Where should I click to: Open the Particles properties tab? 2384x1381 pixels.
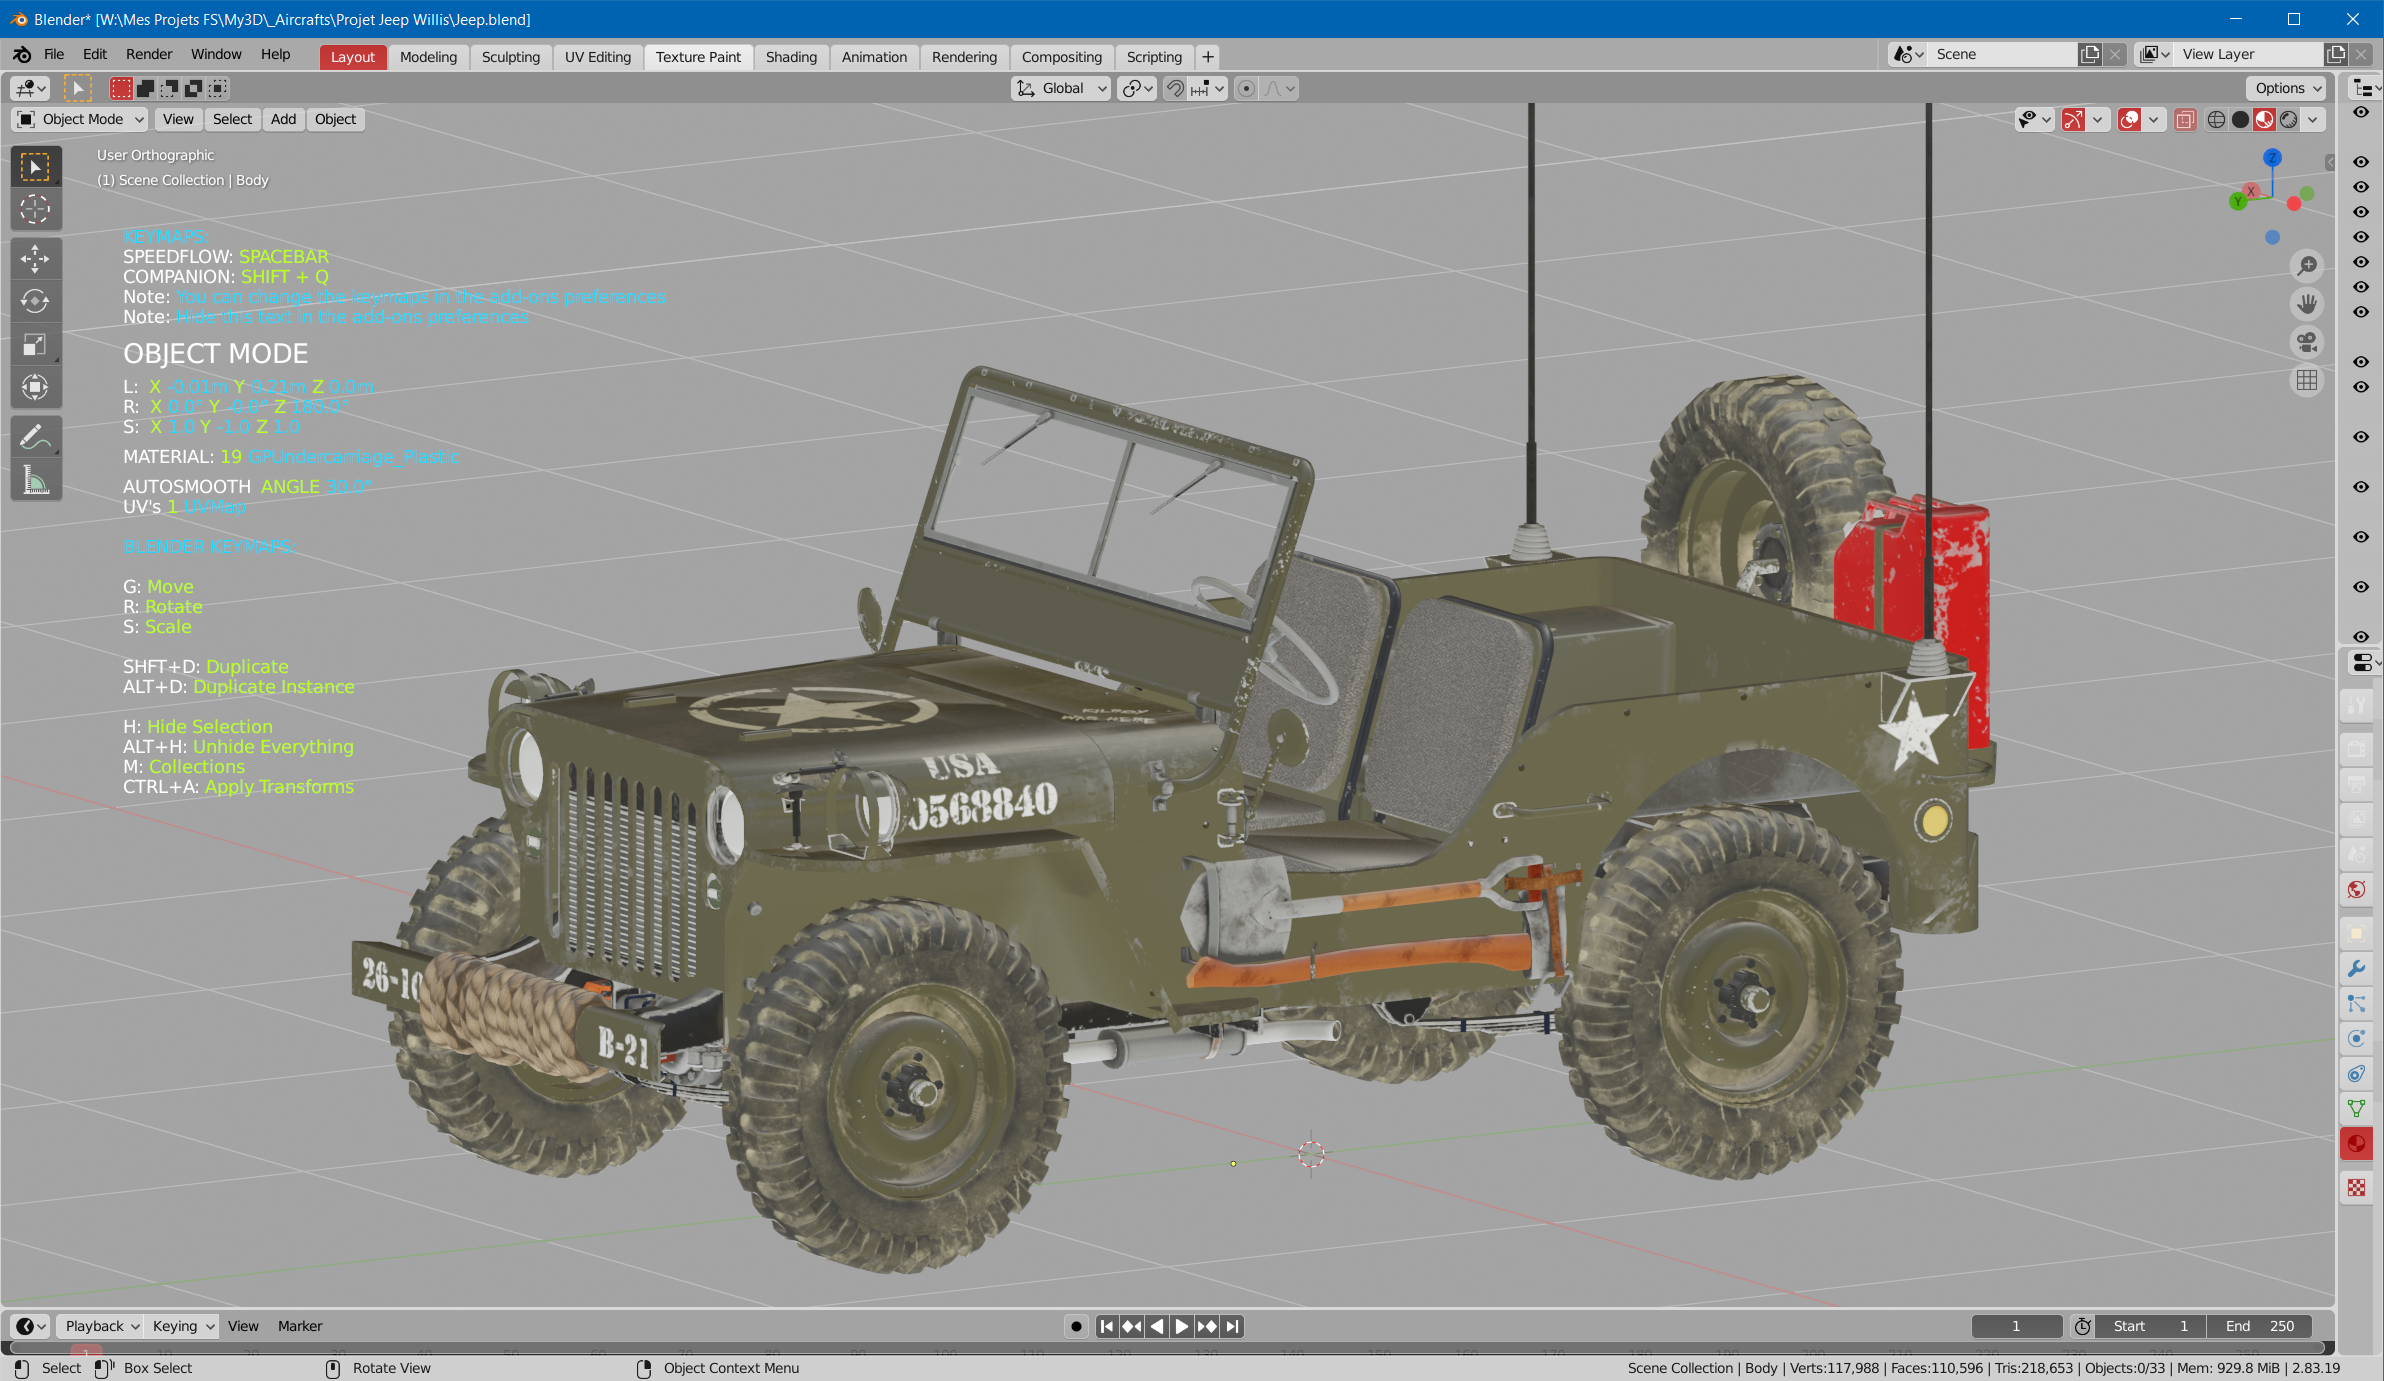[x=2357, y=1004]
